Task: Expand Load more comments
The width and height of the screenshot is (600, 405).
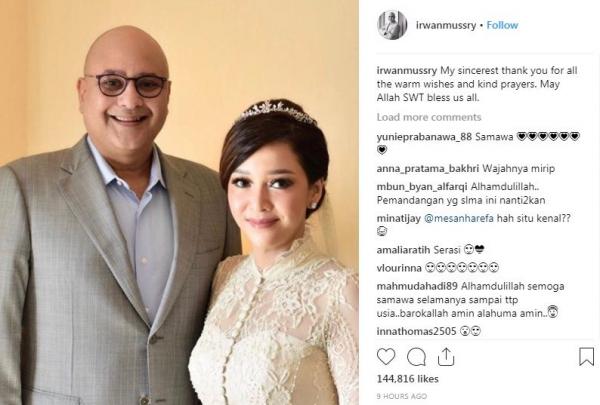Action: point(429,117)
